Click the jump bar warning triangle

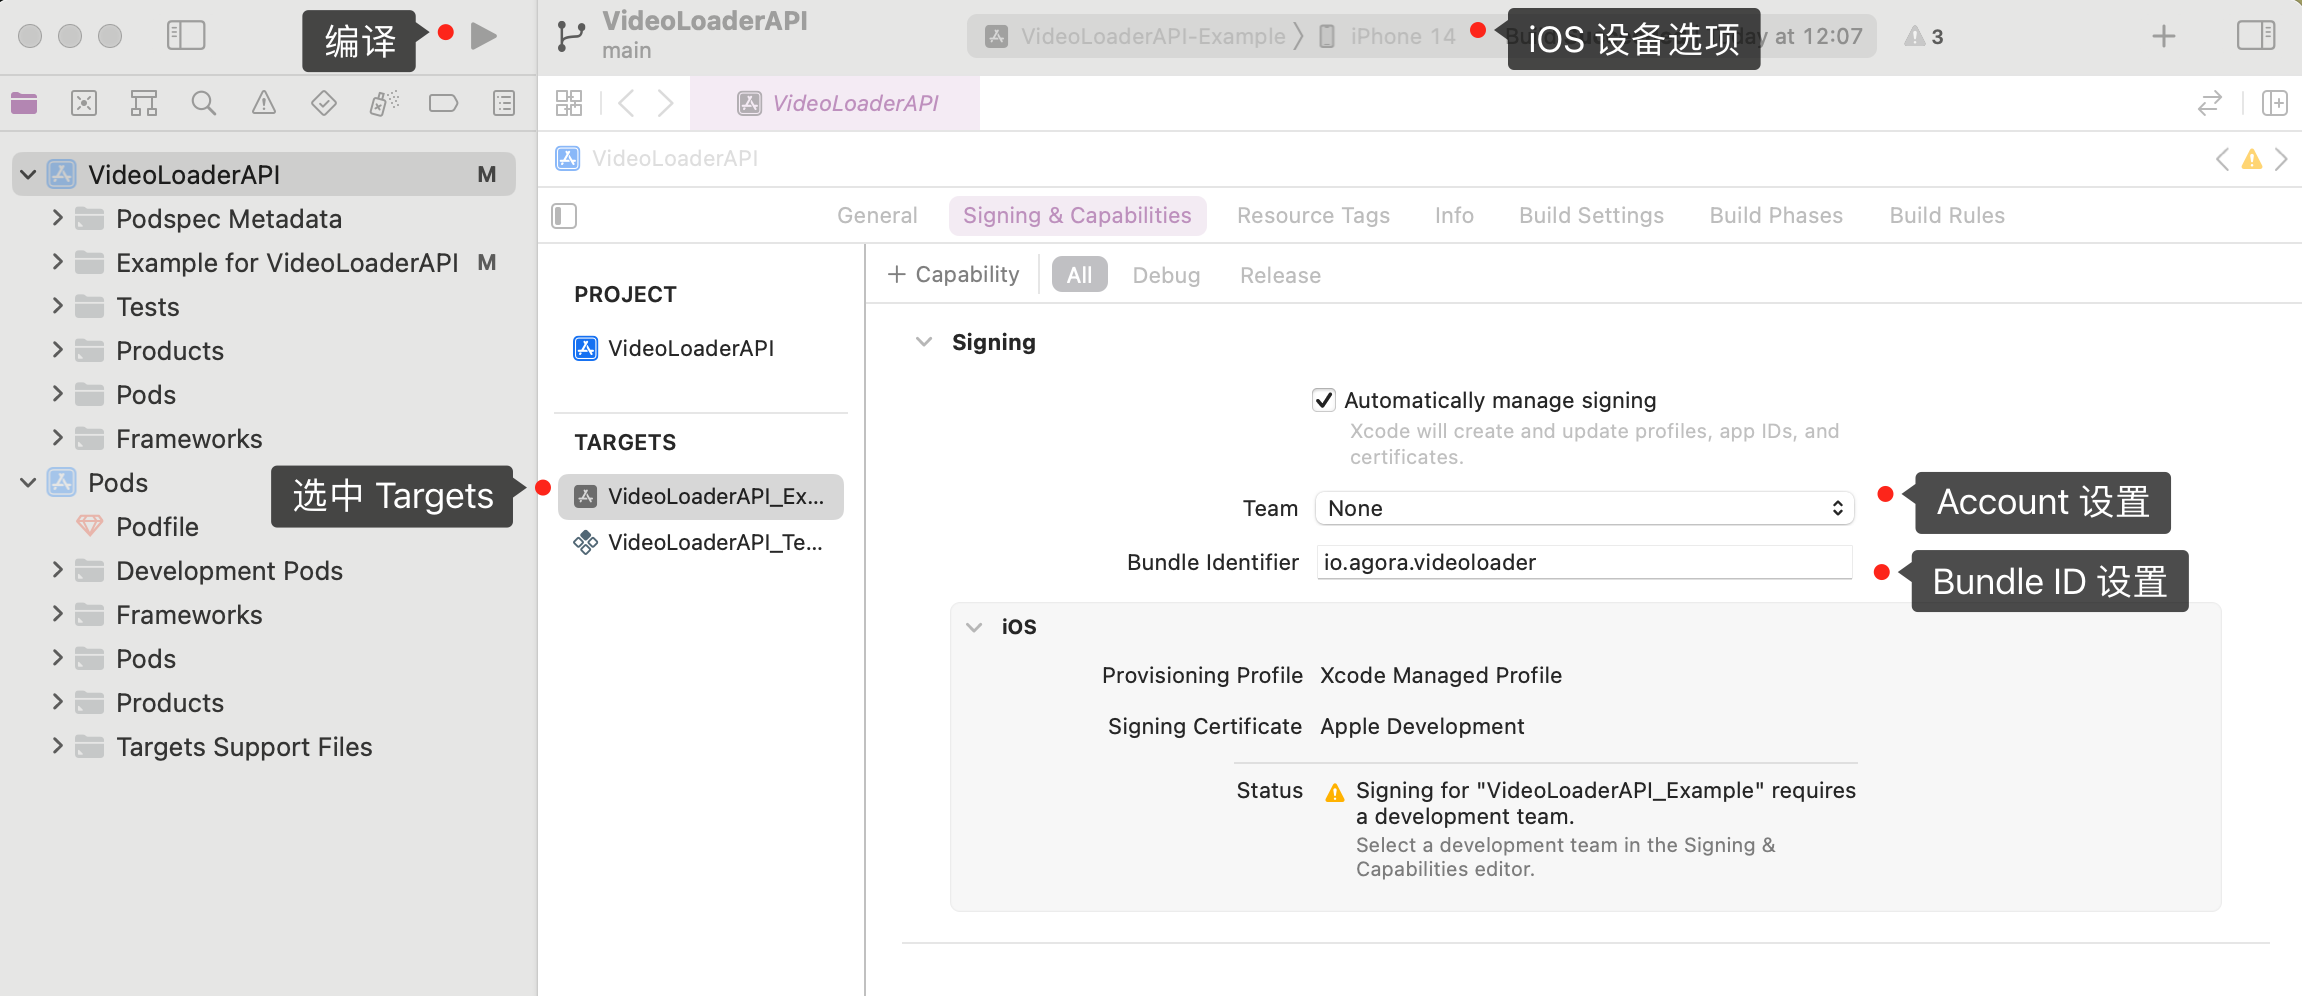tap(2252, 159)
